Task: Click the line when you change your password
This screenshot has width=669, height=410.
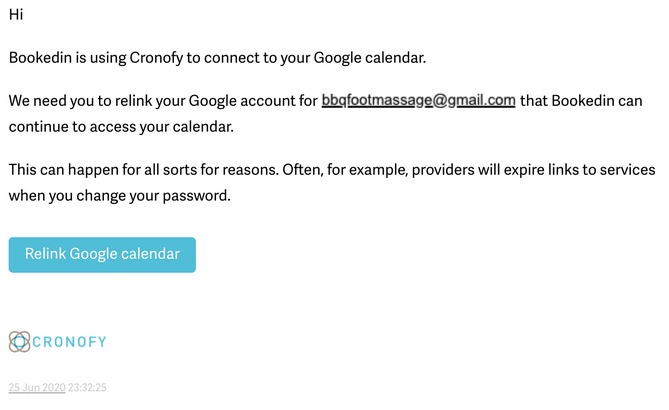Action: coord(119,196)
